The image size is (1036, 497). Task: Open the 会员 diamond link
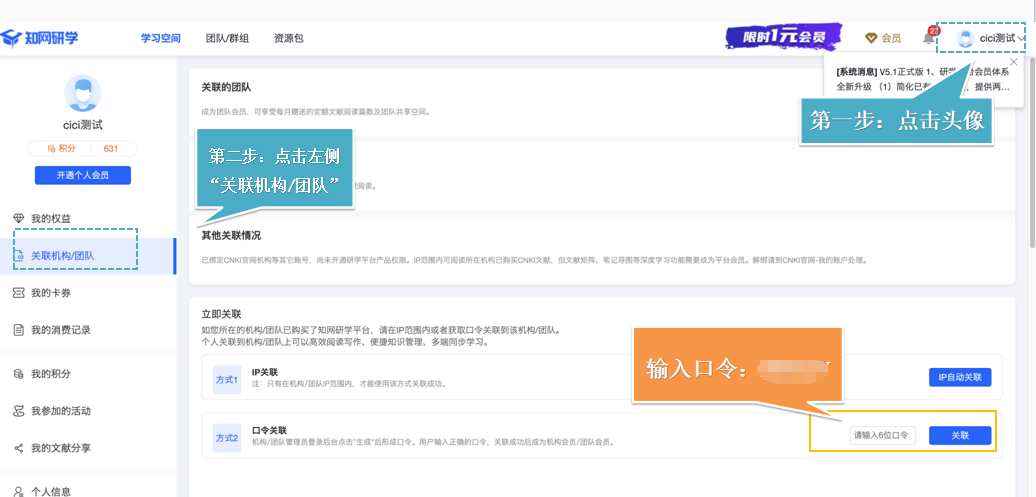(883, 38)
